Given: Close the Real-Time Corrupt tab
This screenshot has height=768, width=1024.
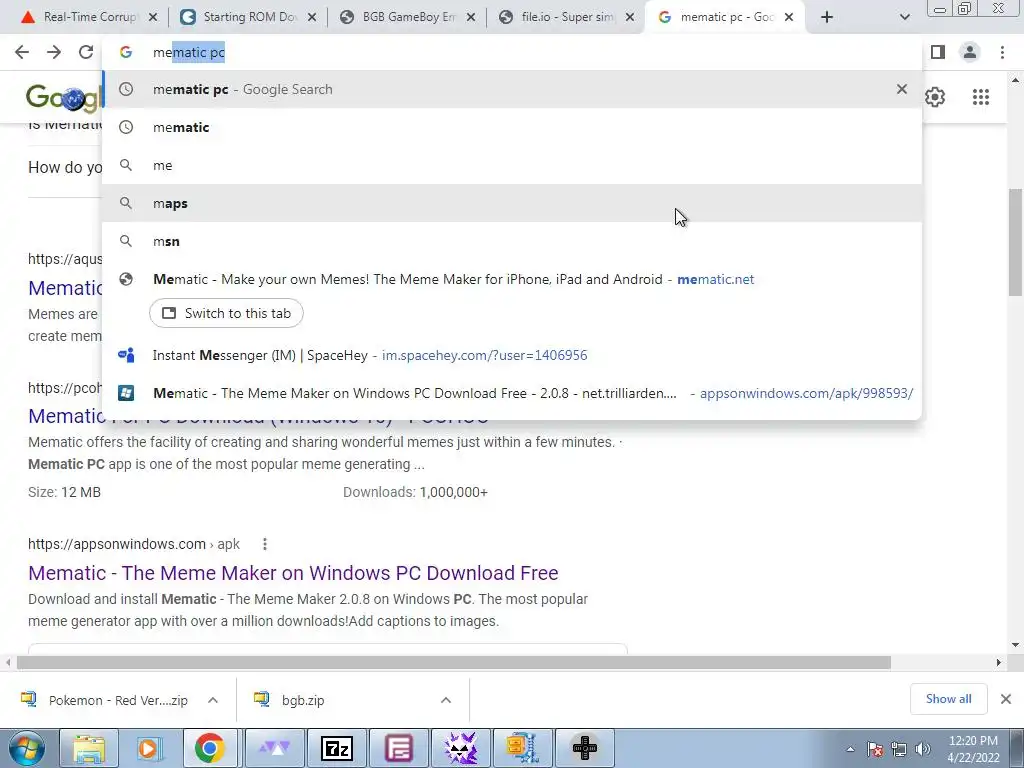Looking at the screenshot, I should [153, 17].
